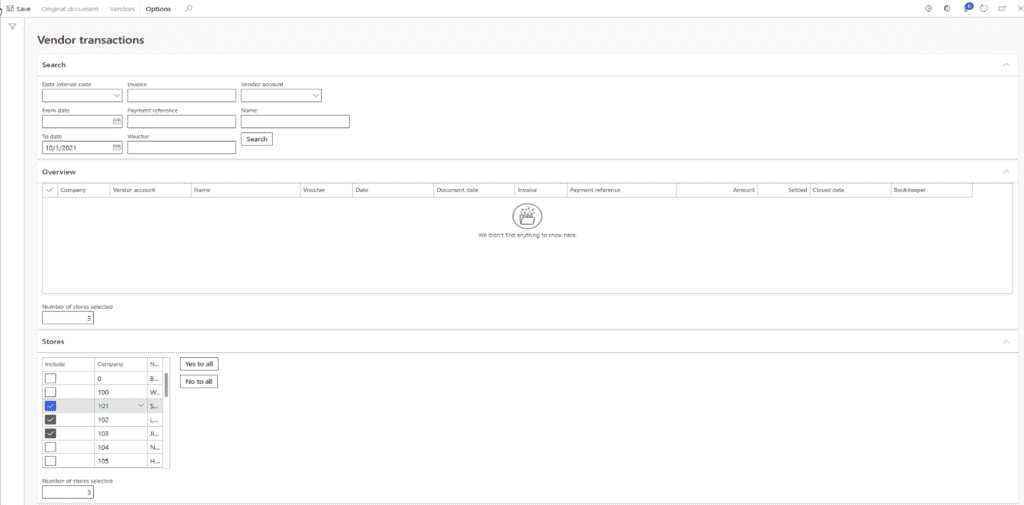The height and width of the screenshot is (505, 1024).
Task: Click Number of stores selected field under Stores
Action: click(68, 492)
